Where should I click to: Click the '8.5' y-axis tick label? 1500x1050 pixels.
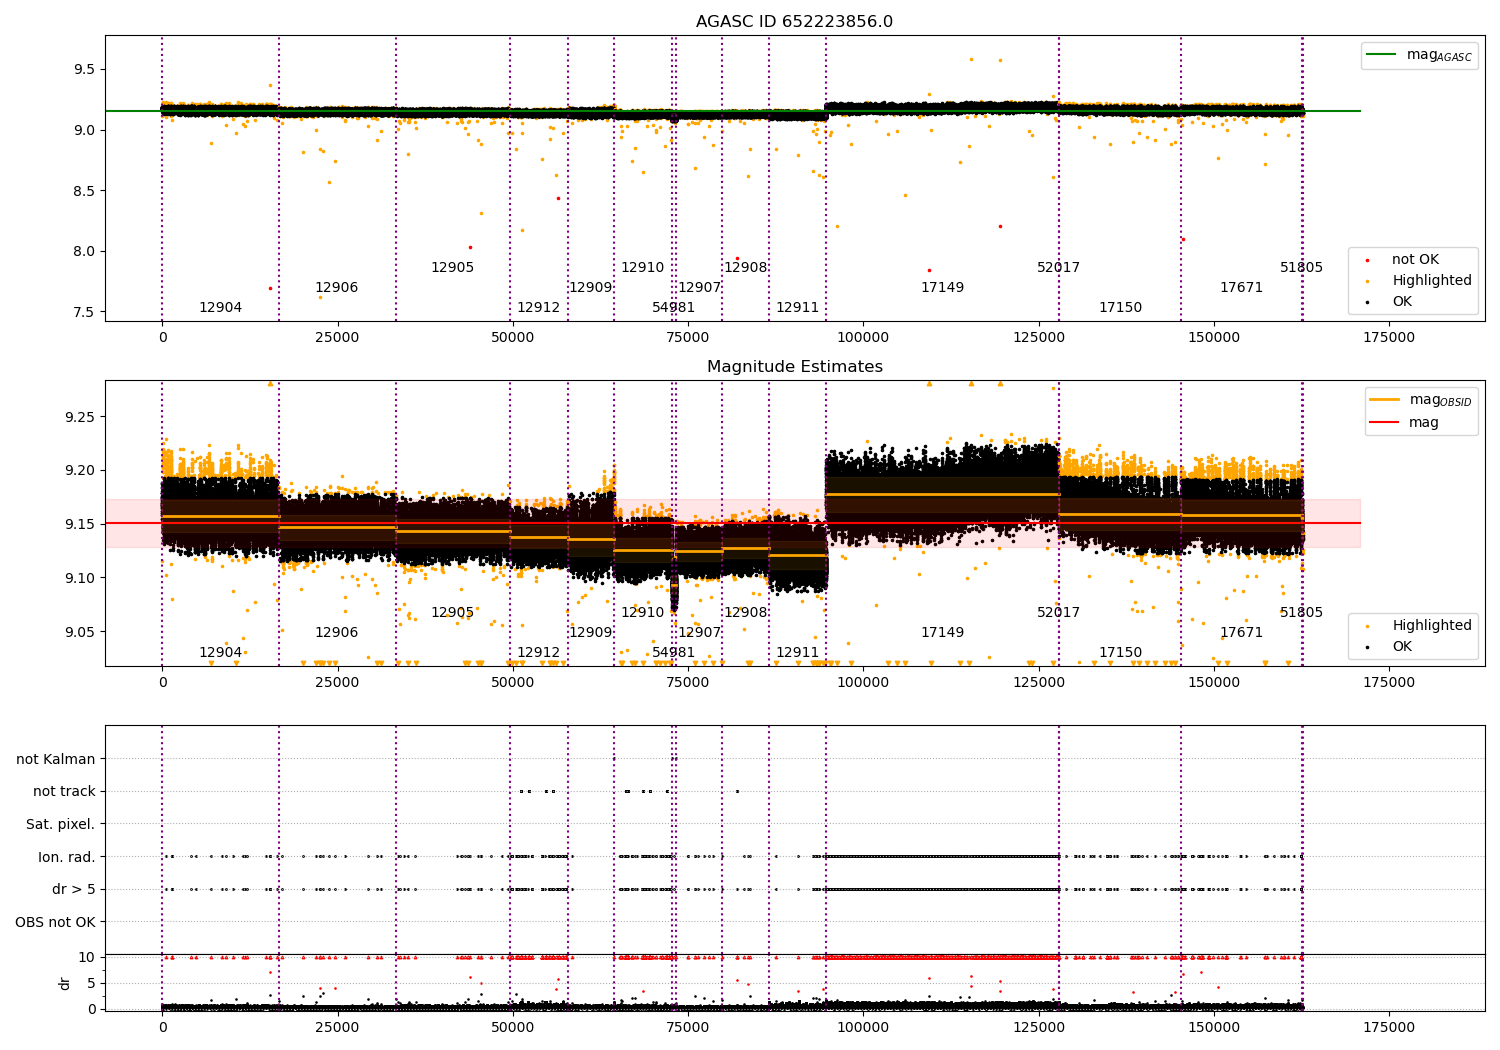pos(84,191)
